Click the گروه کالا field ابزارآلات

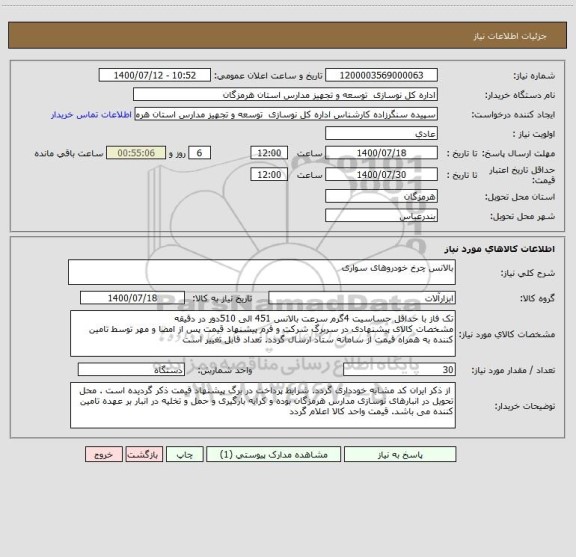coord(362,298)
